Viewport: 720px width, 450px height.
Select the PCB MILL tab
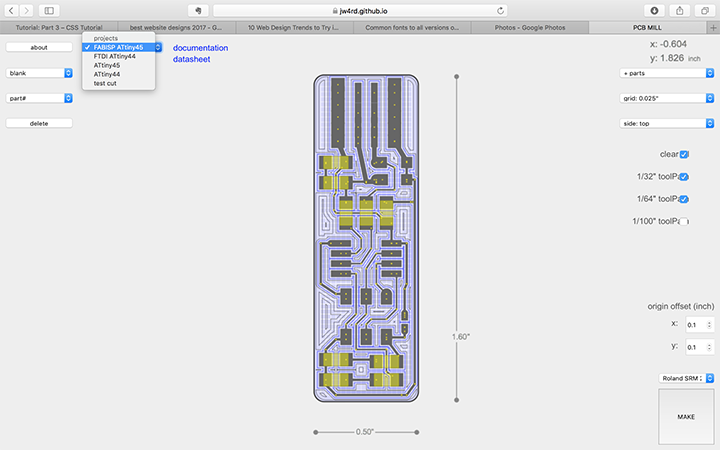(647, 28)
